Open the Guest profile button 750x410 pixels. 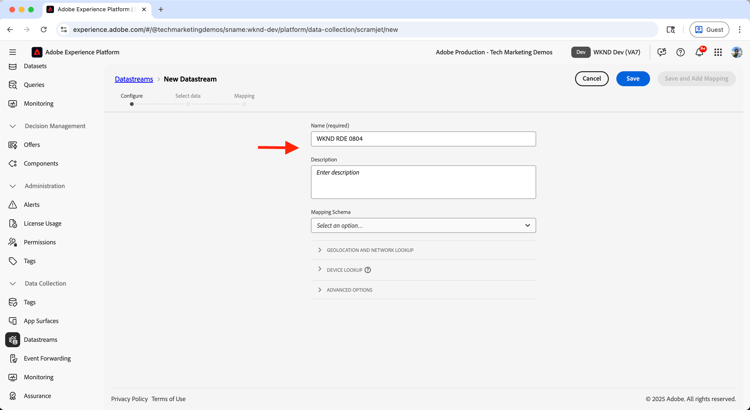point(709,30)
